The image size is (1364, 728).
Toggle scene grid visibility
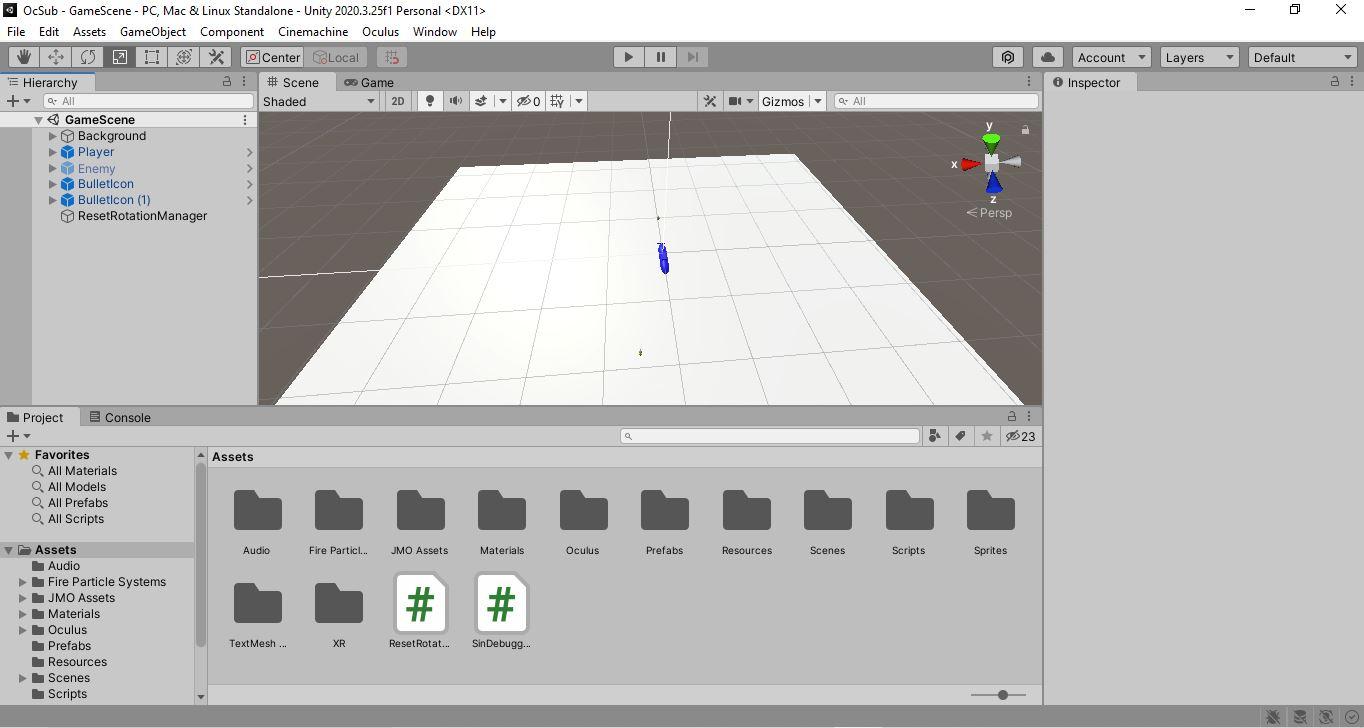click(x=557, y=101)
